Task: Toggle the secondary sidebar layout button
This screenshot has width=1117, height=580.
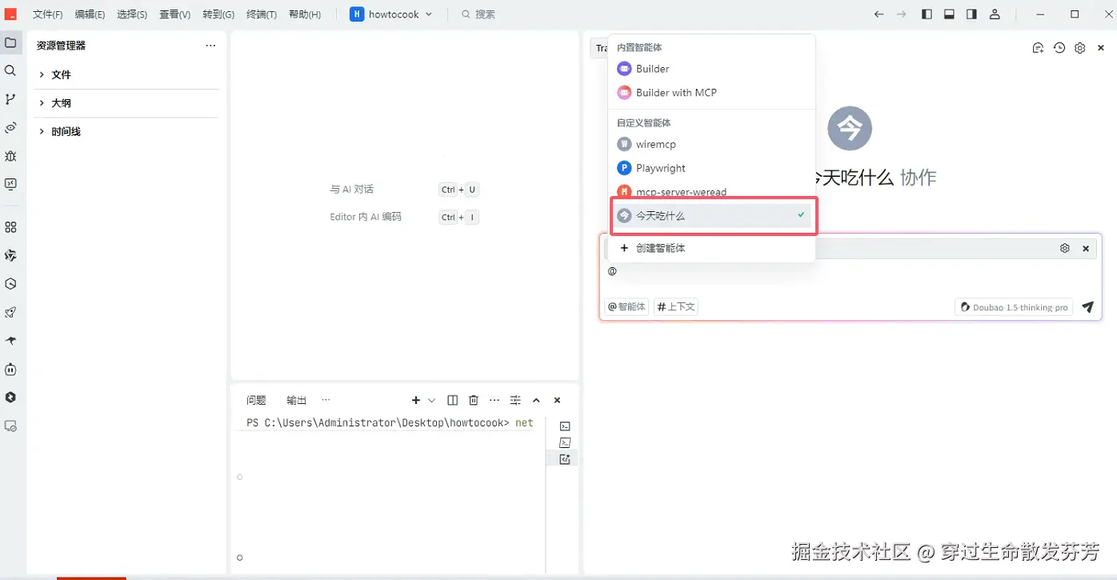Action: [x=972, y=14]
